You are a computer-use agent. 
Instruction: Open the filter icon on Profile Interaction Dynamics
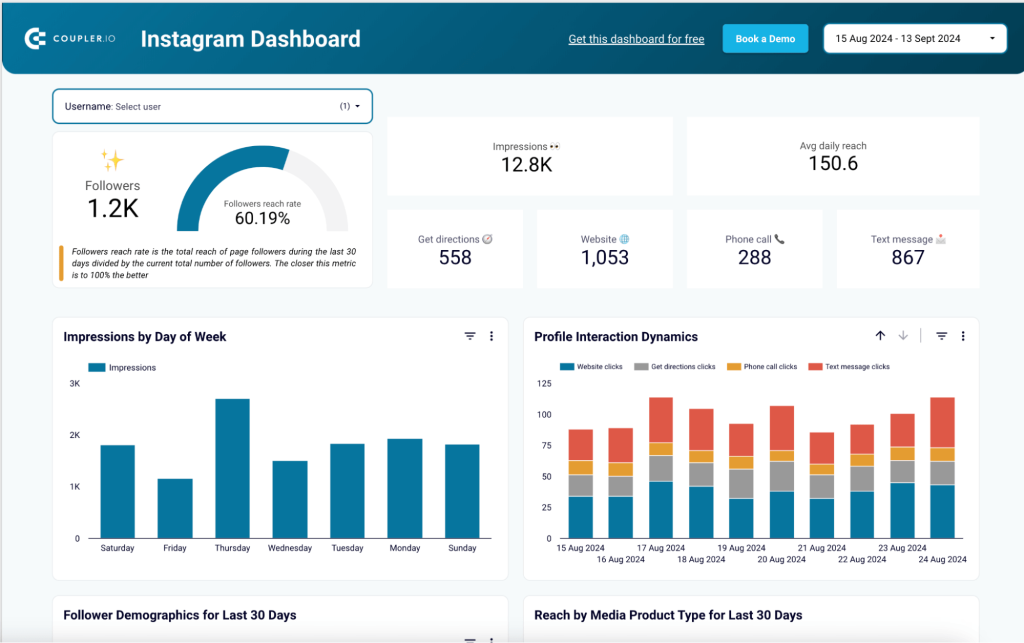pyautogui.click(x=941, y=336)
